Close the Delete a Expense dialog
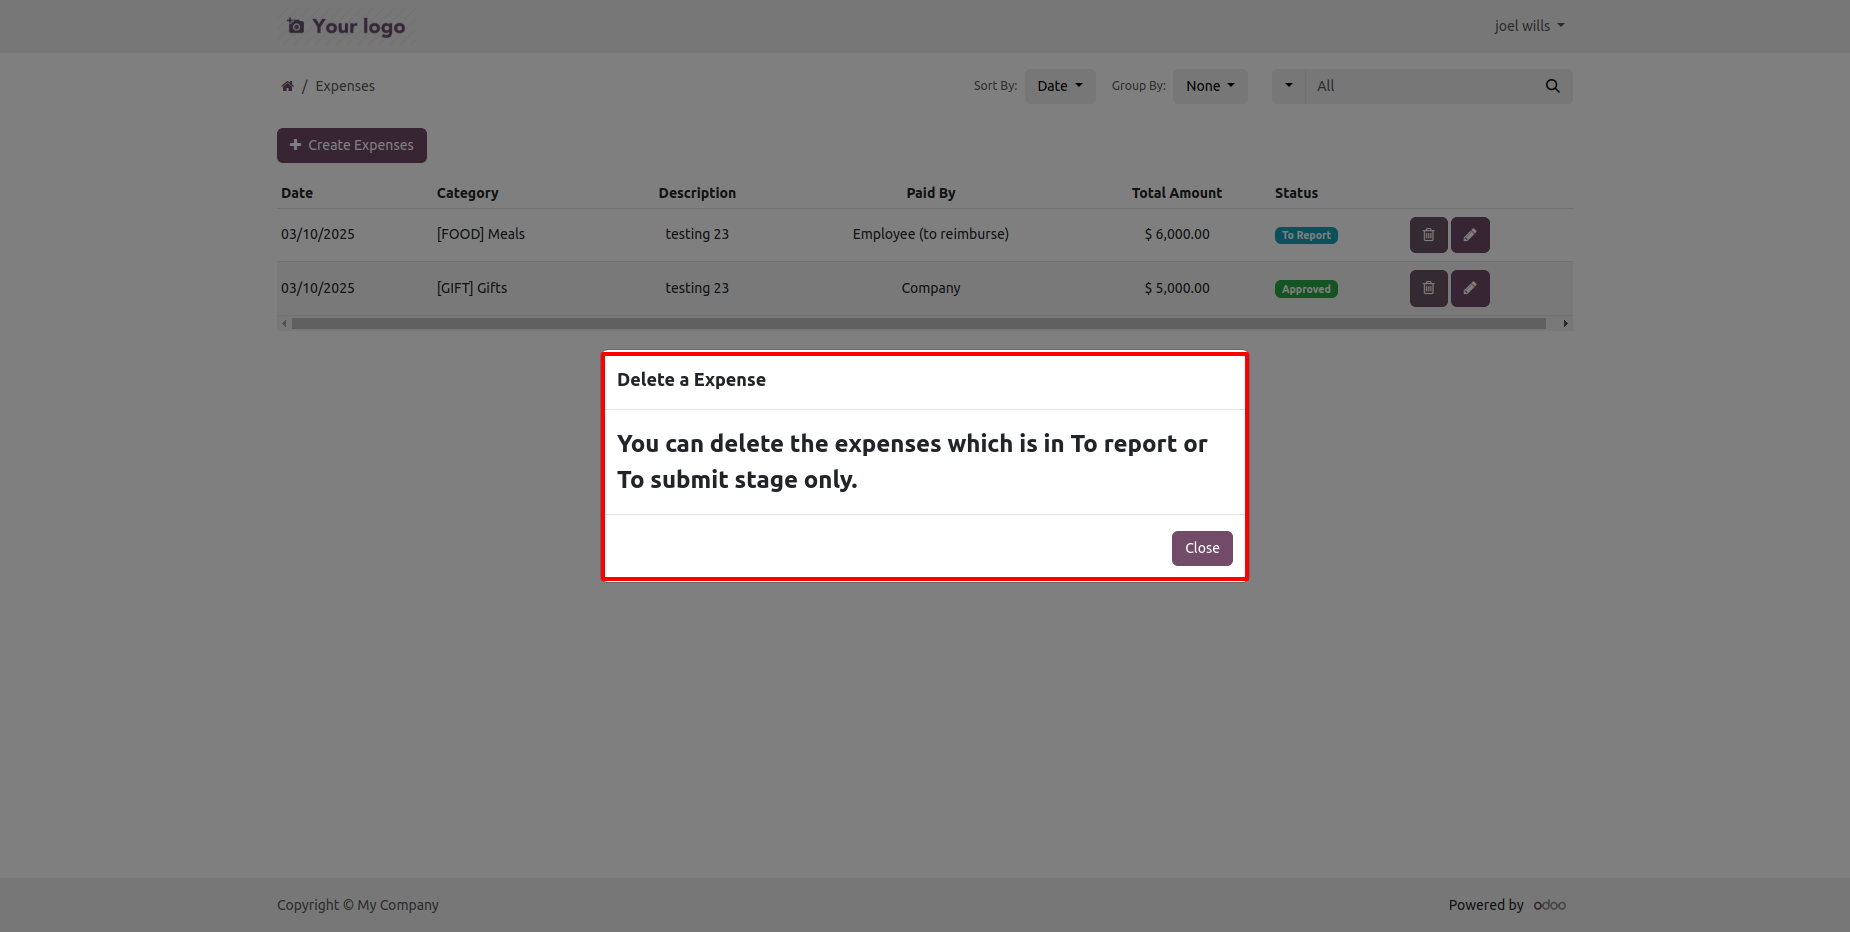This screenshot has width=1850, height=932. 1201,548
